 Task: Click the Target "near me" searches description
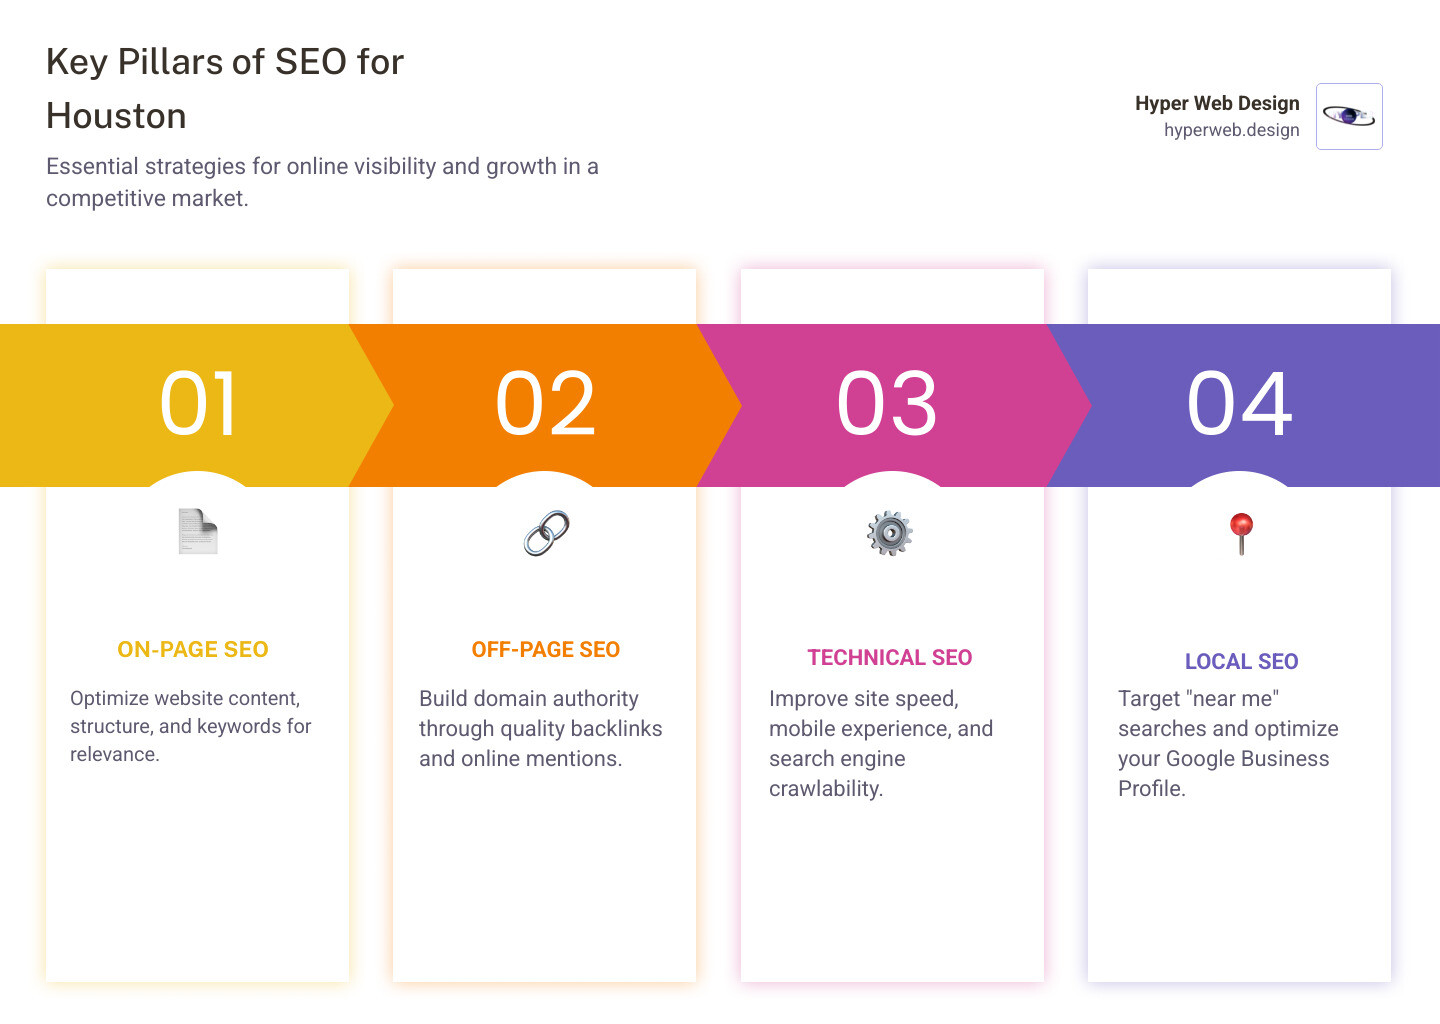[1228, 743]
